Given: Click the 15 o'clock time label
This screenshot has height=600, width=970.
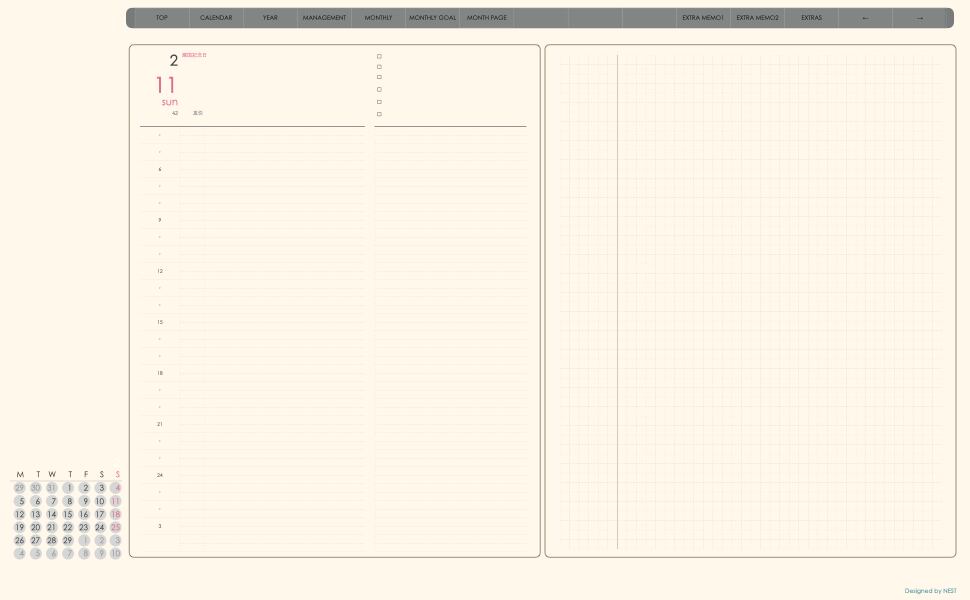Looking at the screenshot, I should (160, 322).
